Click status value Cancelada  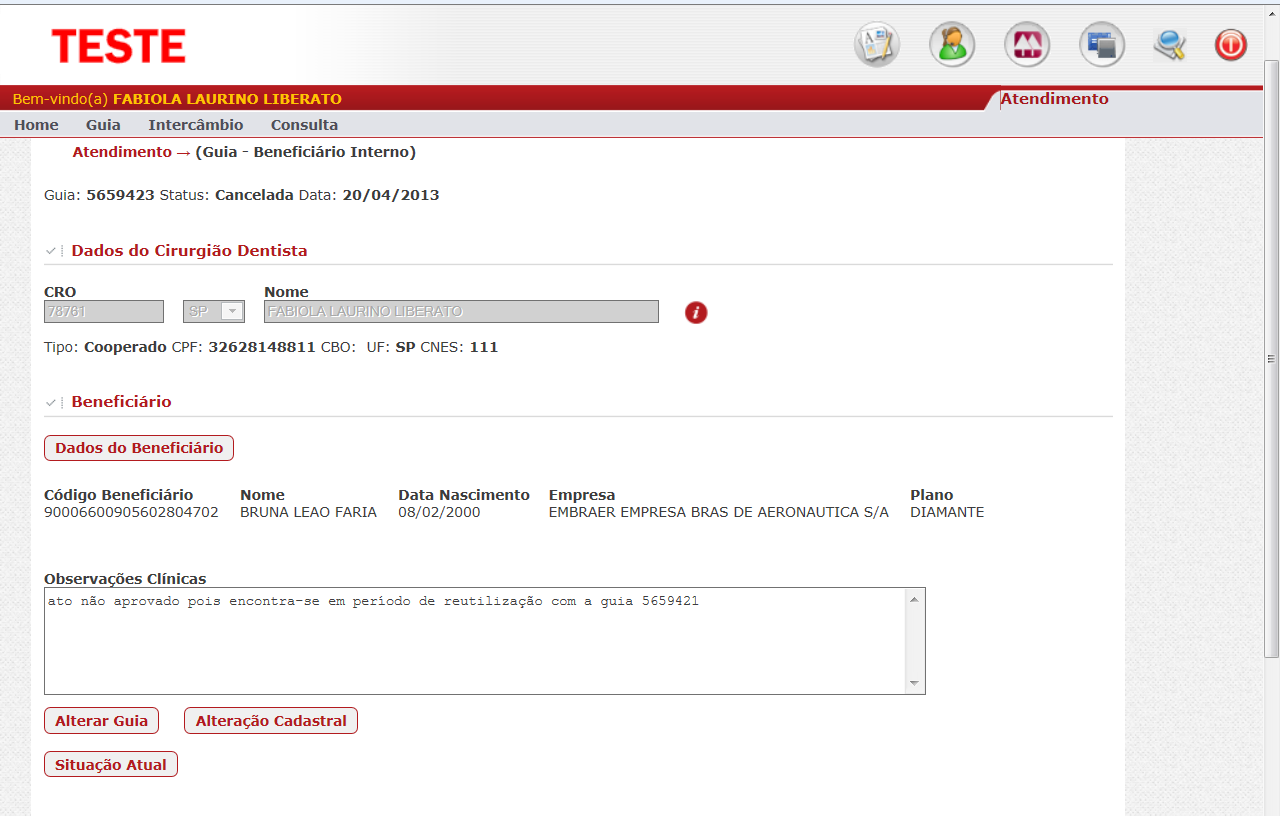click(x=254, y=195)
